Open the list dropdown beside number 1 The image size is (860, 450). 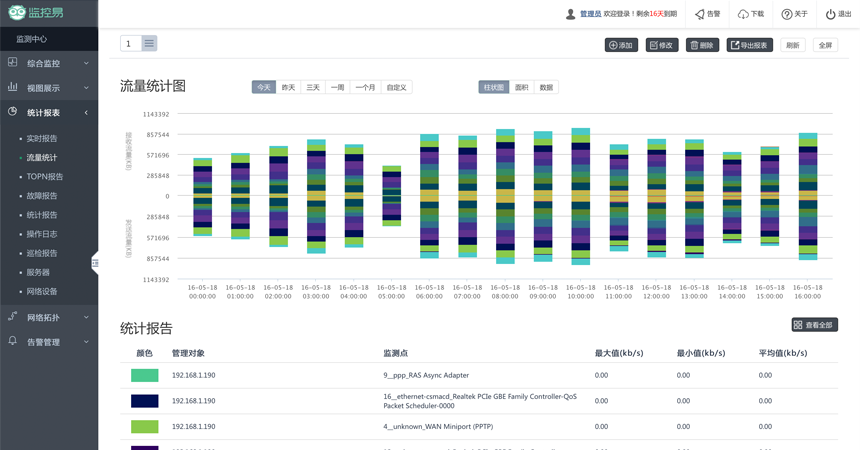149,44
